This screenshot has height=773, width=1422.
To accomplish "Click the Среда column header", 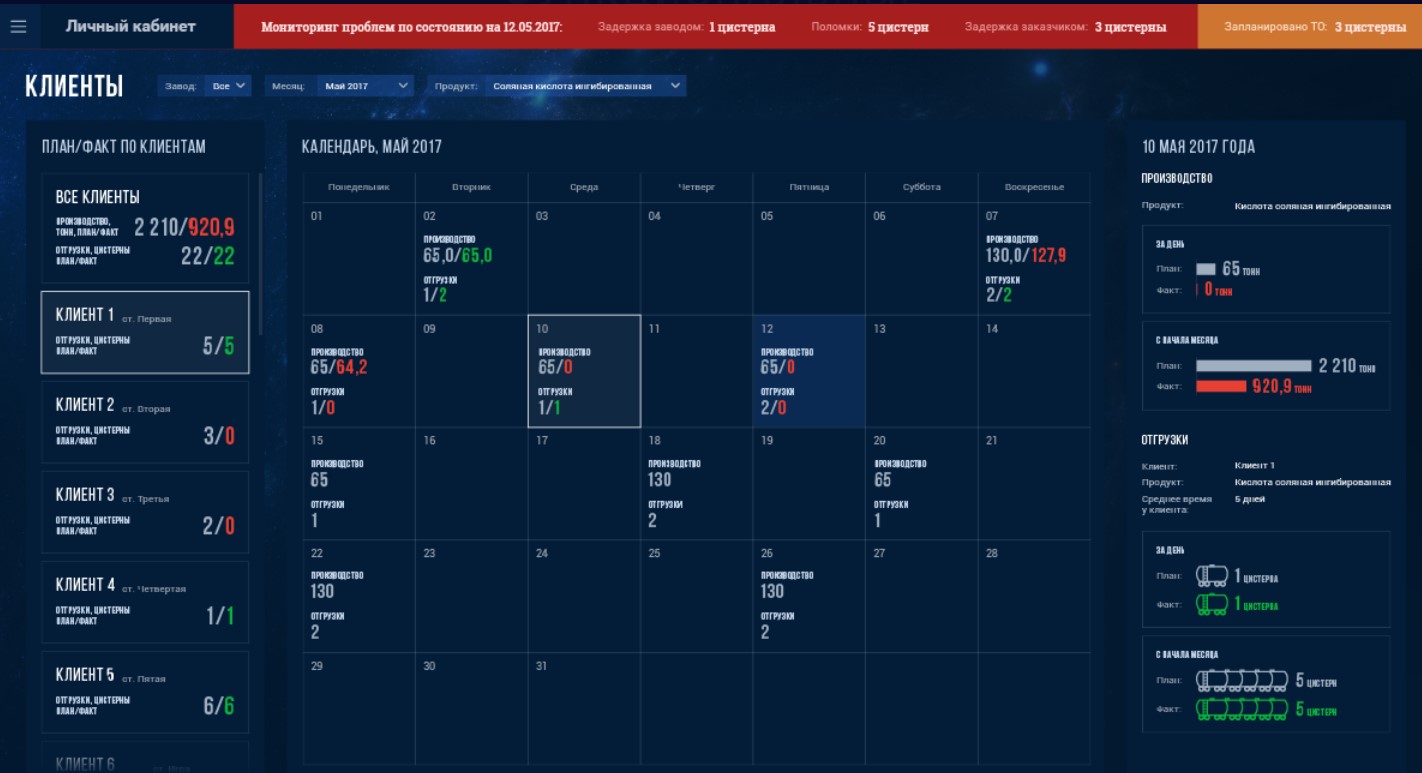I will click(x=584, y=187).
